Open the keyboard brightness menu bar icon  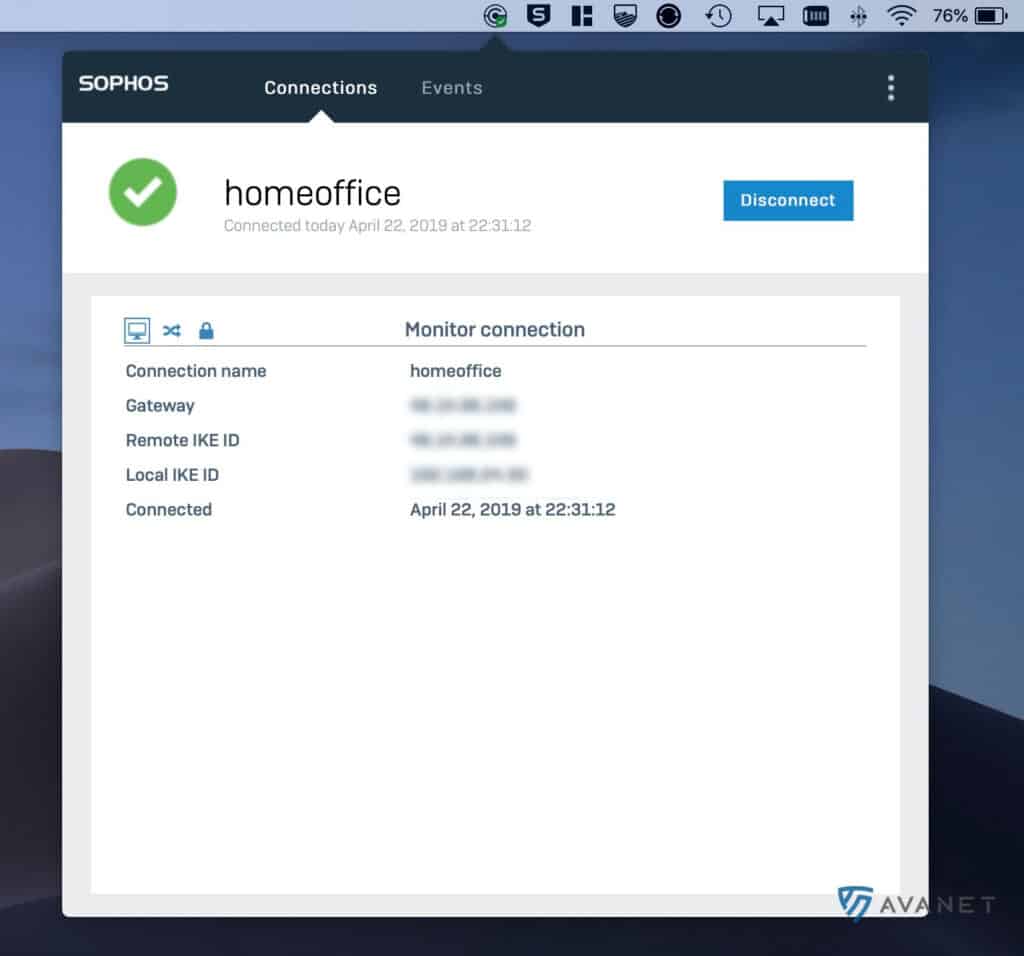(815, 15)
